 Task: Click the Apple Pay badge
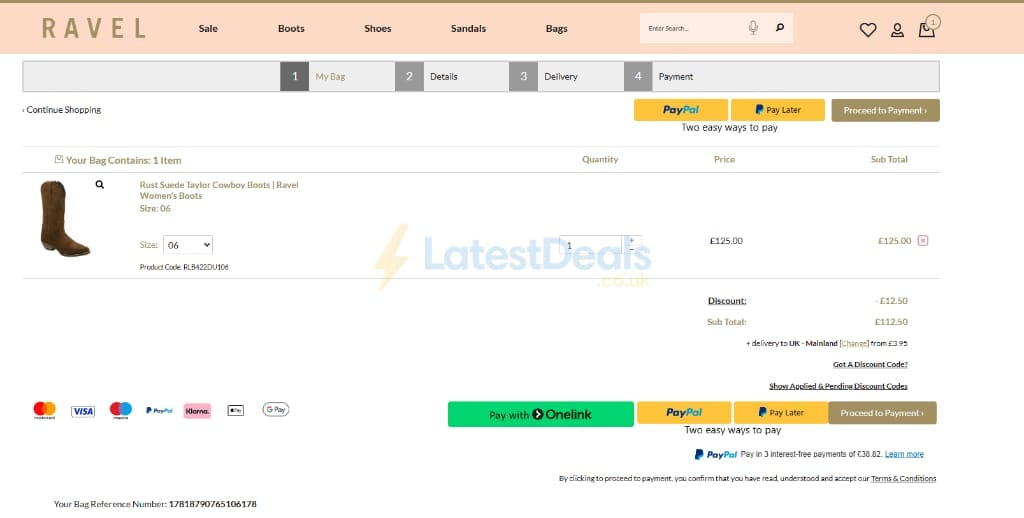click(x=236, y=410)
